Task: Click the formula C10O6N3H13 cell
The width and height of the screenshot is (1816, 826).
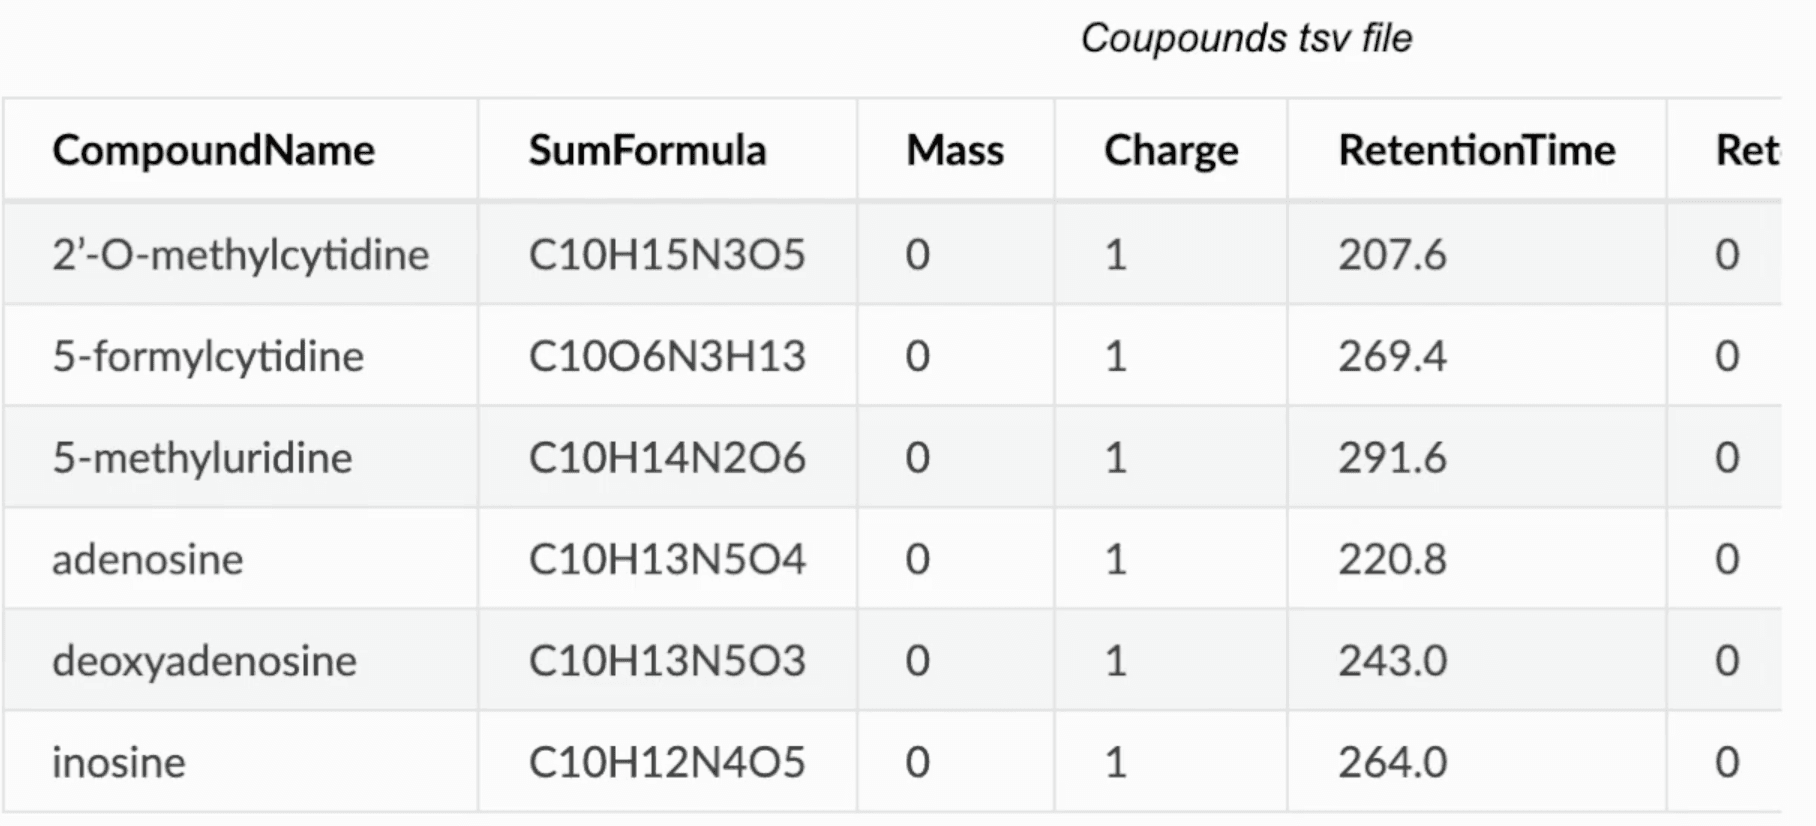Action: tap(667, 356)
